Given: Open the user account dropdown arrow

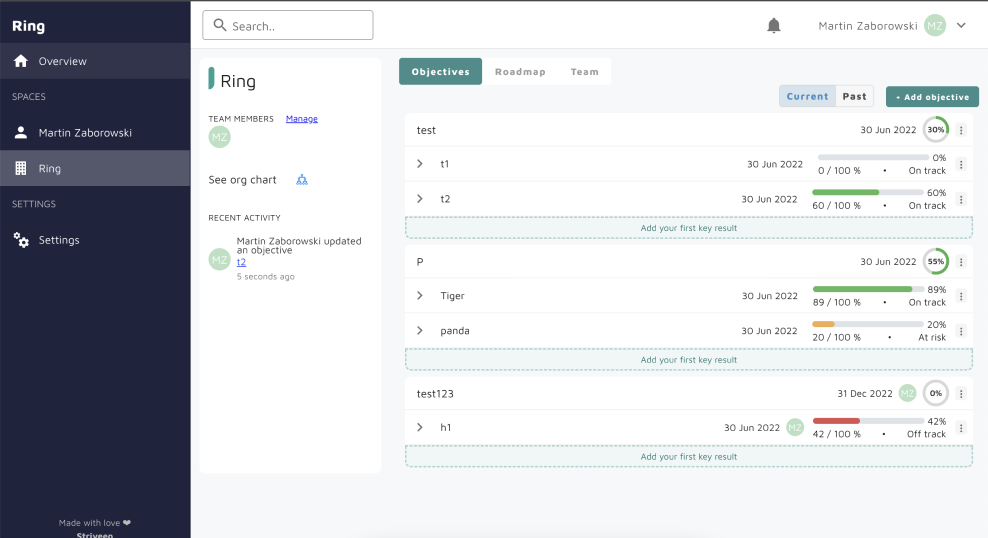Looking at the screenshot, I should pyautogui.click(x=961, y=26).
